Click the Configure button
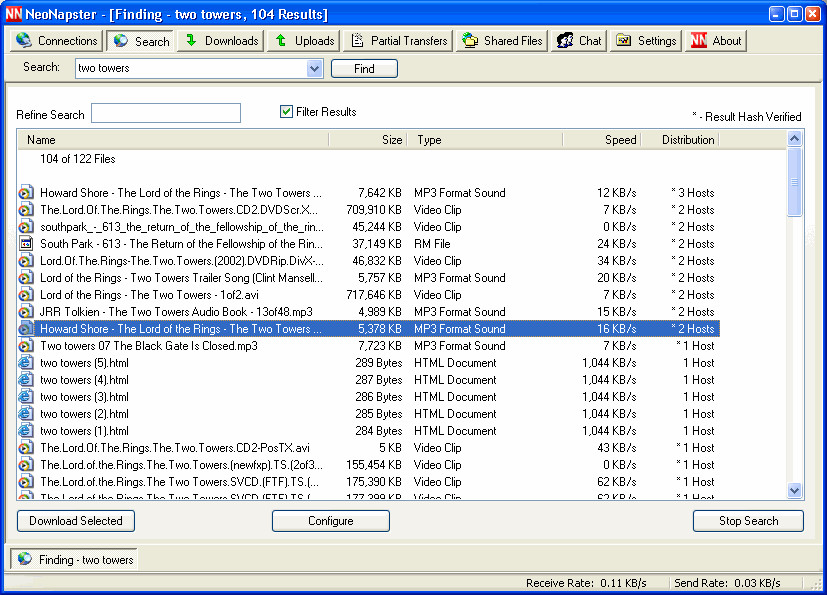 (x=331, y=521)
